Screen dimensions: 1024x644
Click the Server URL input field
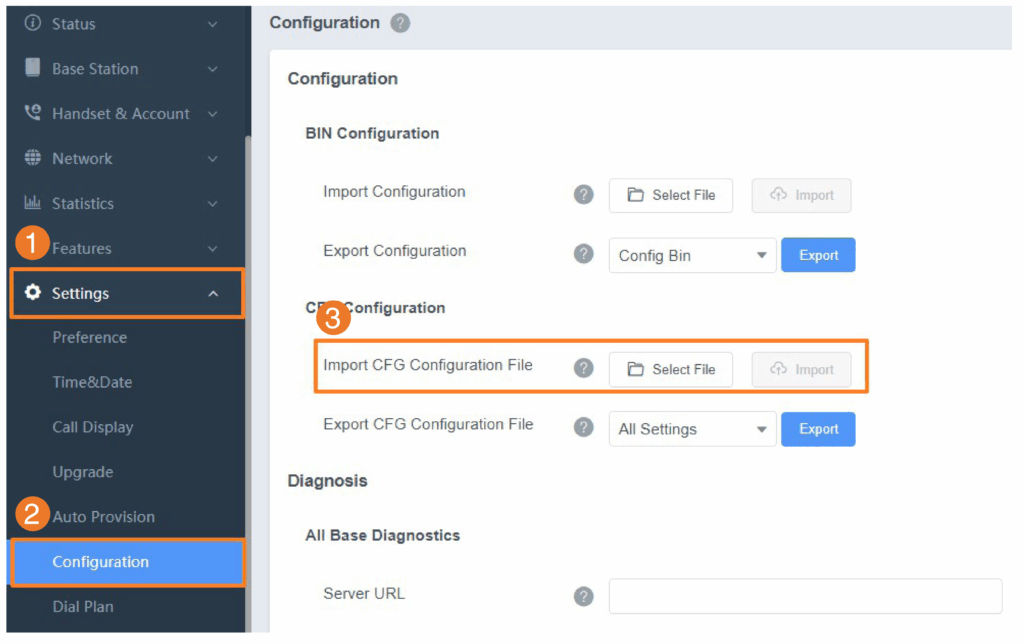click(x=805, y=596)
